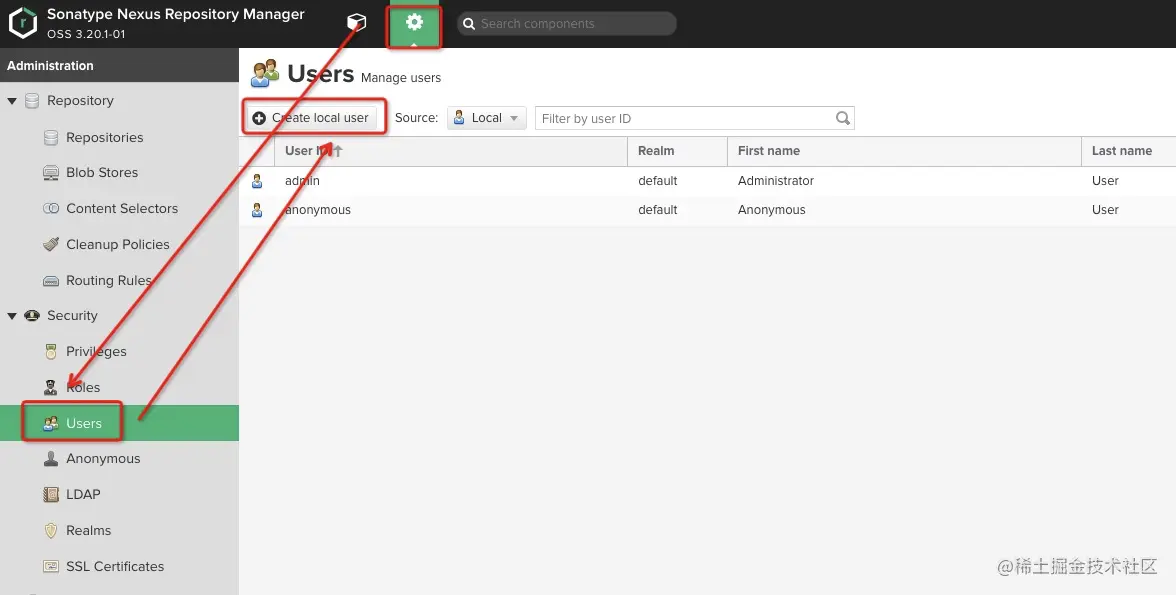Click the Administration panel header
This screenshot has height=595, width=1176.
tap(119, 65)
